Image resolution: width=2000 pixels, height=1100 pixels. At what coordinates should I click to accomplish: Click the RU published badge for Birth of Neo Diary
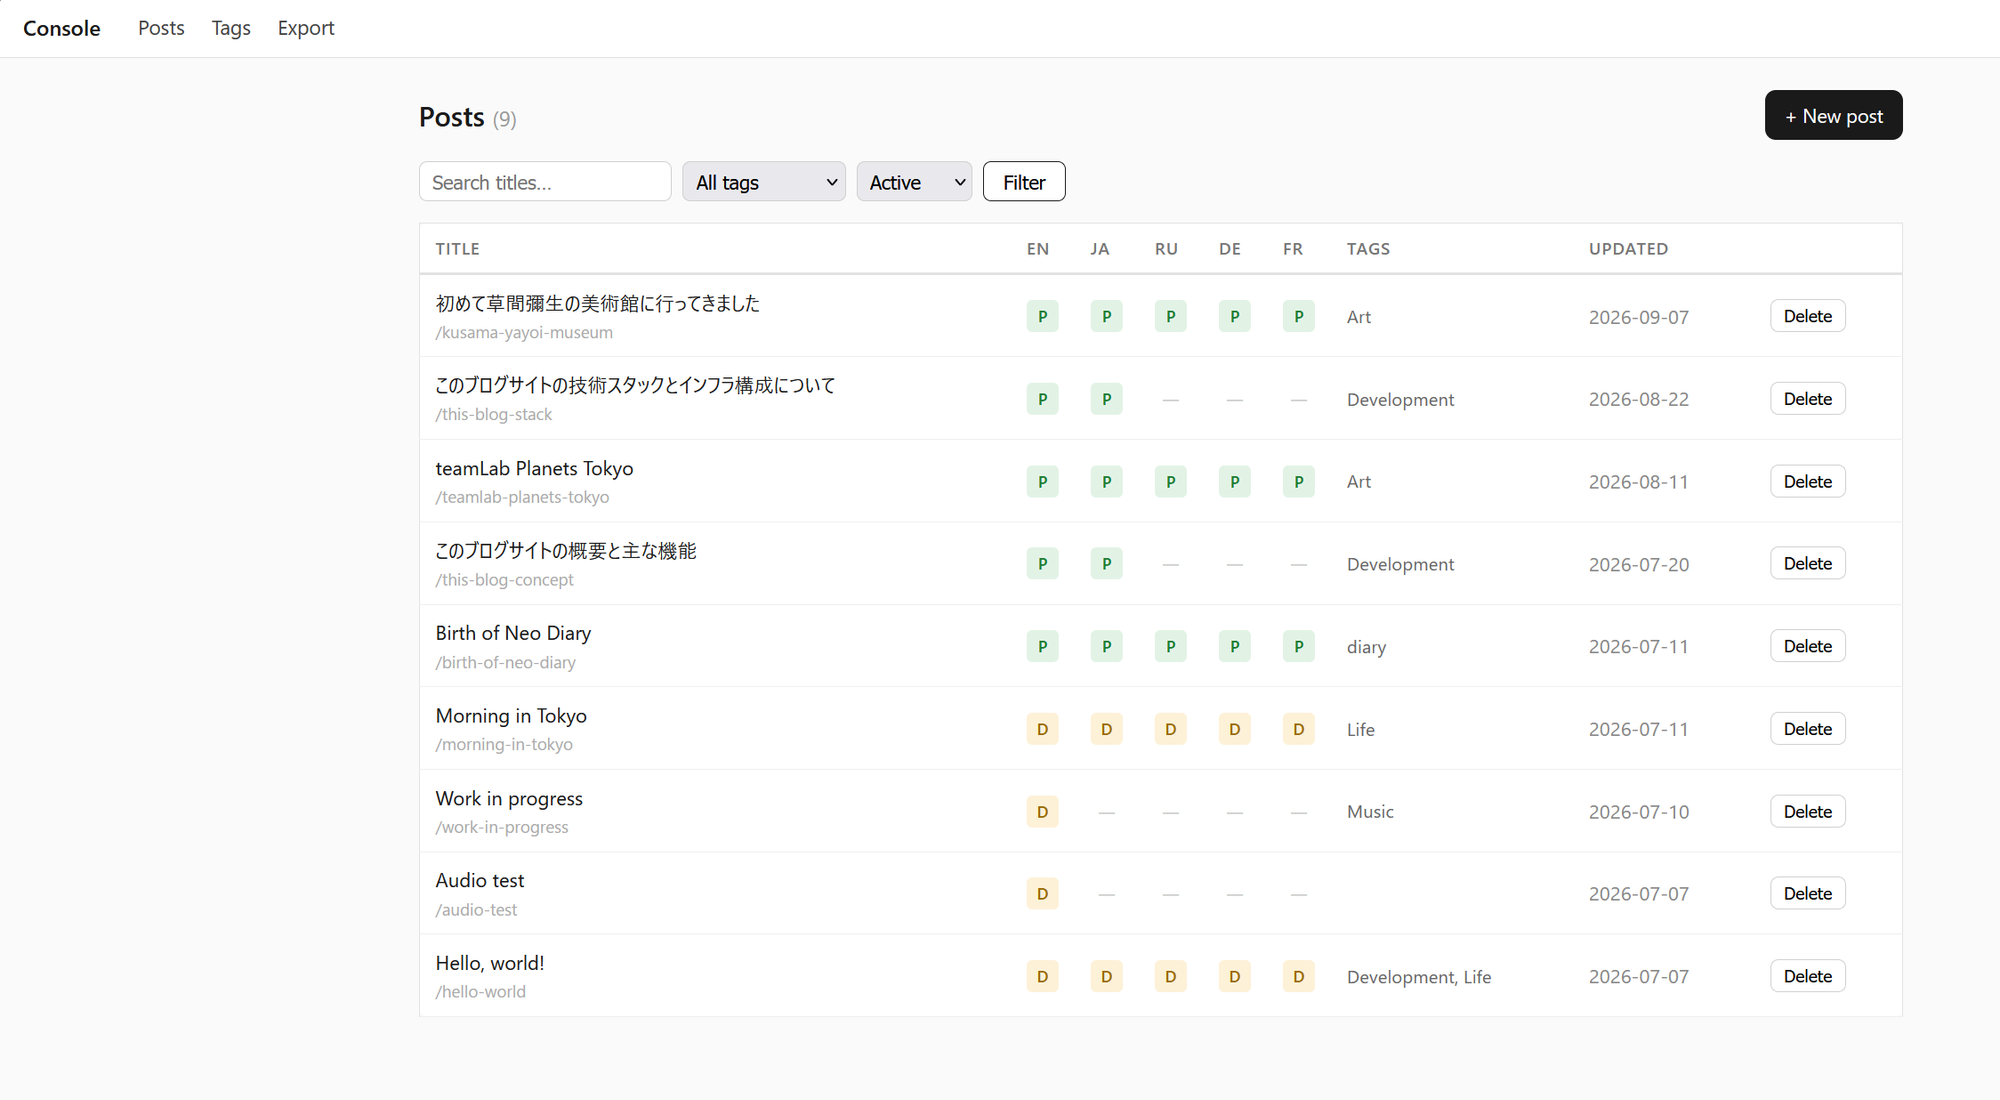[x=1170, y=646]
